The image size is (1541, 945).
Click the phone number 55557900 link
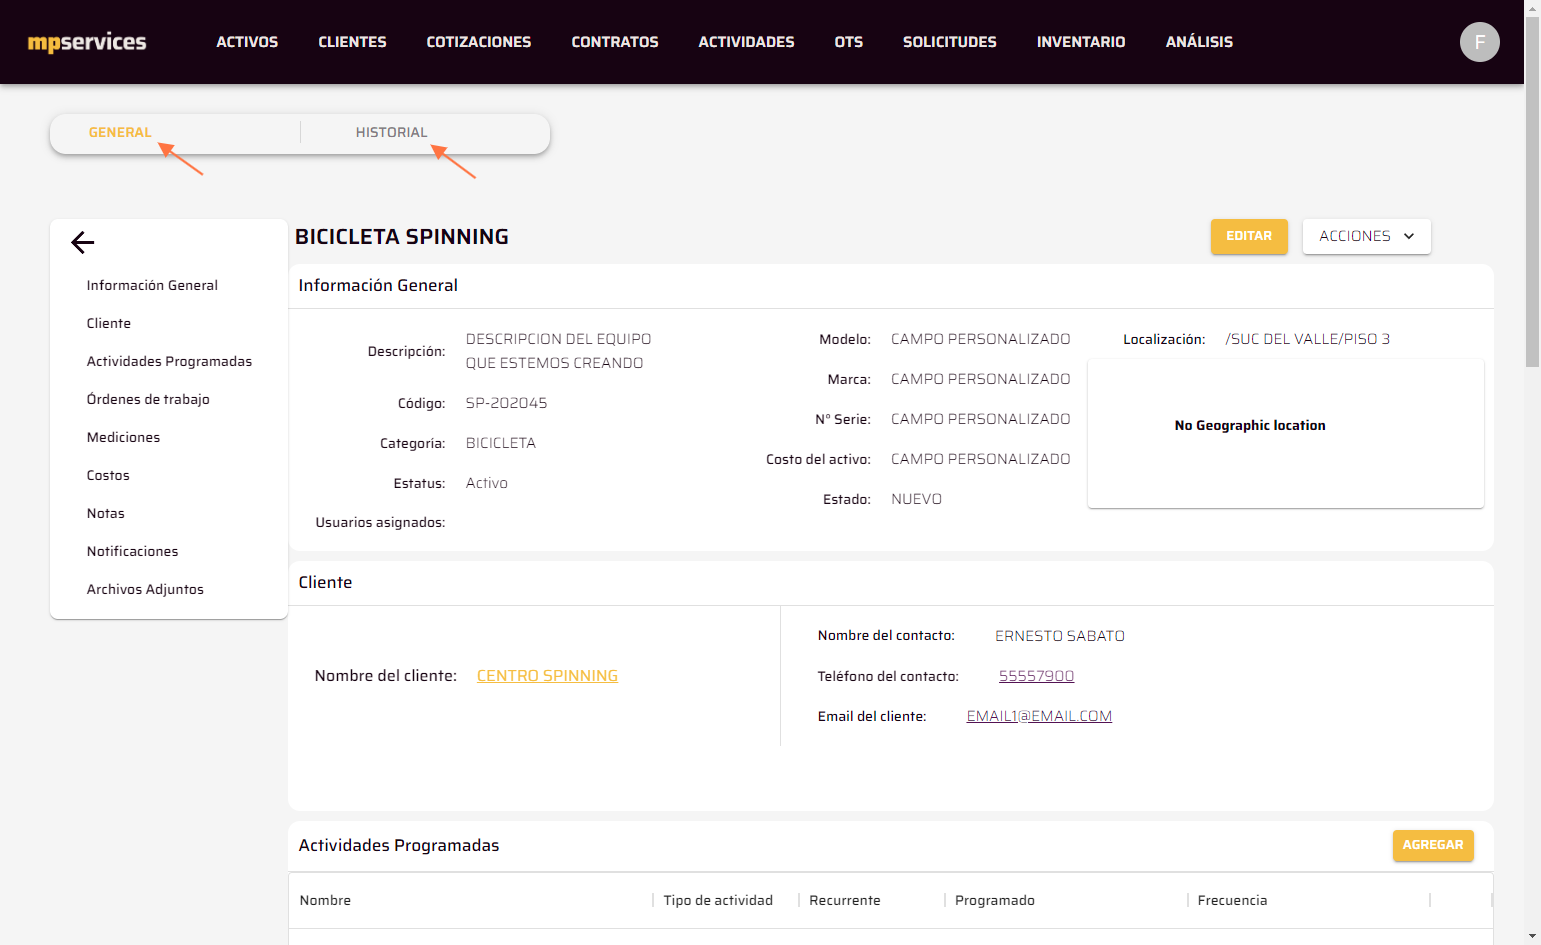click(1036, 676)
